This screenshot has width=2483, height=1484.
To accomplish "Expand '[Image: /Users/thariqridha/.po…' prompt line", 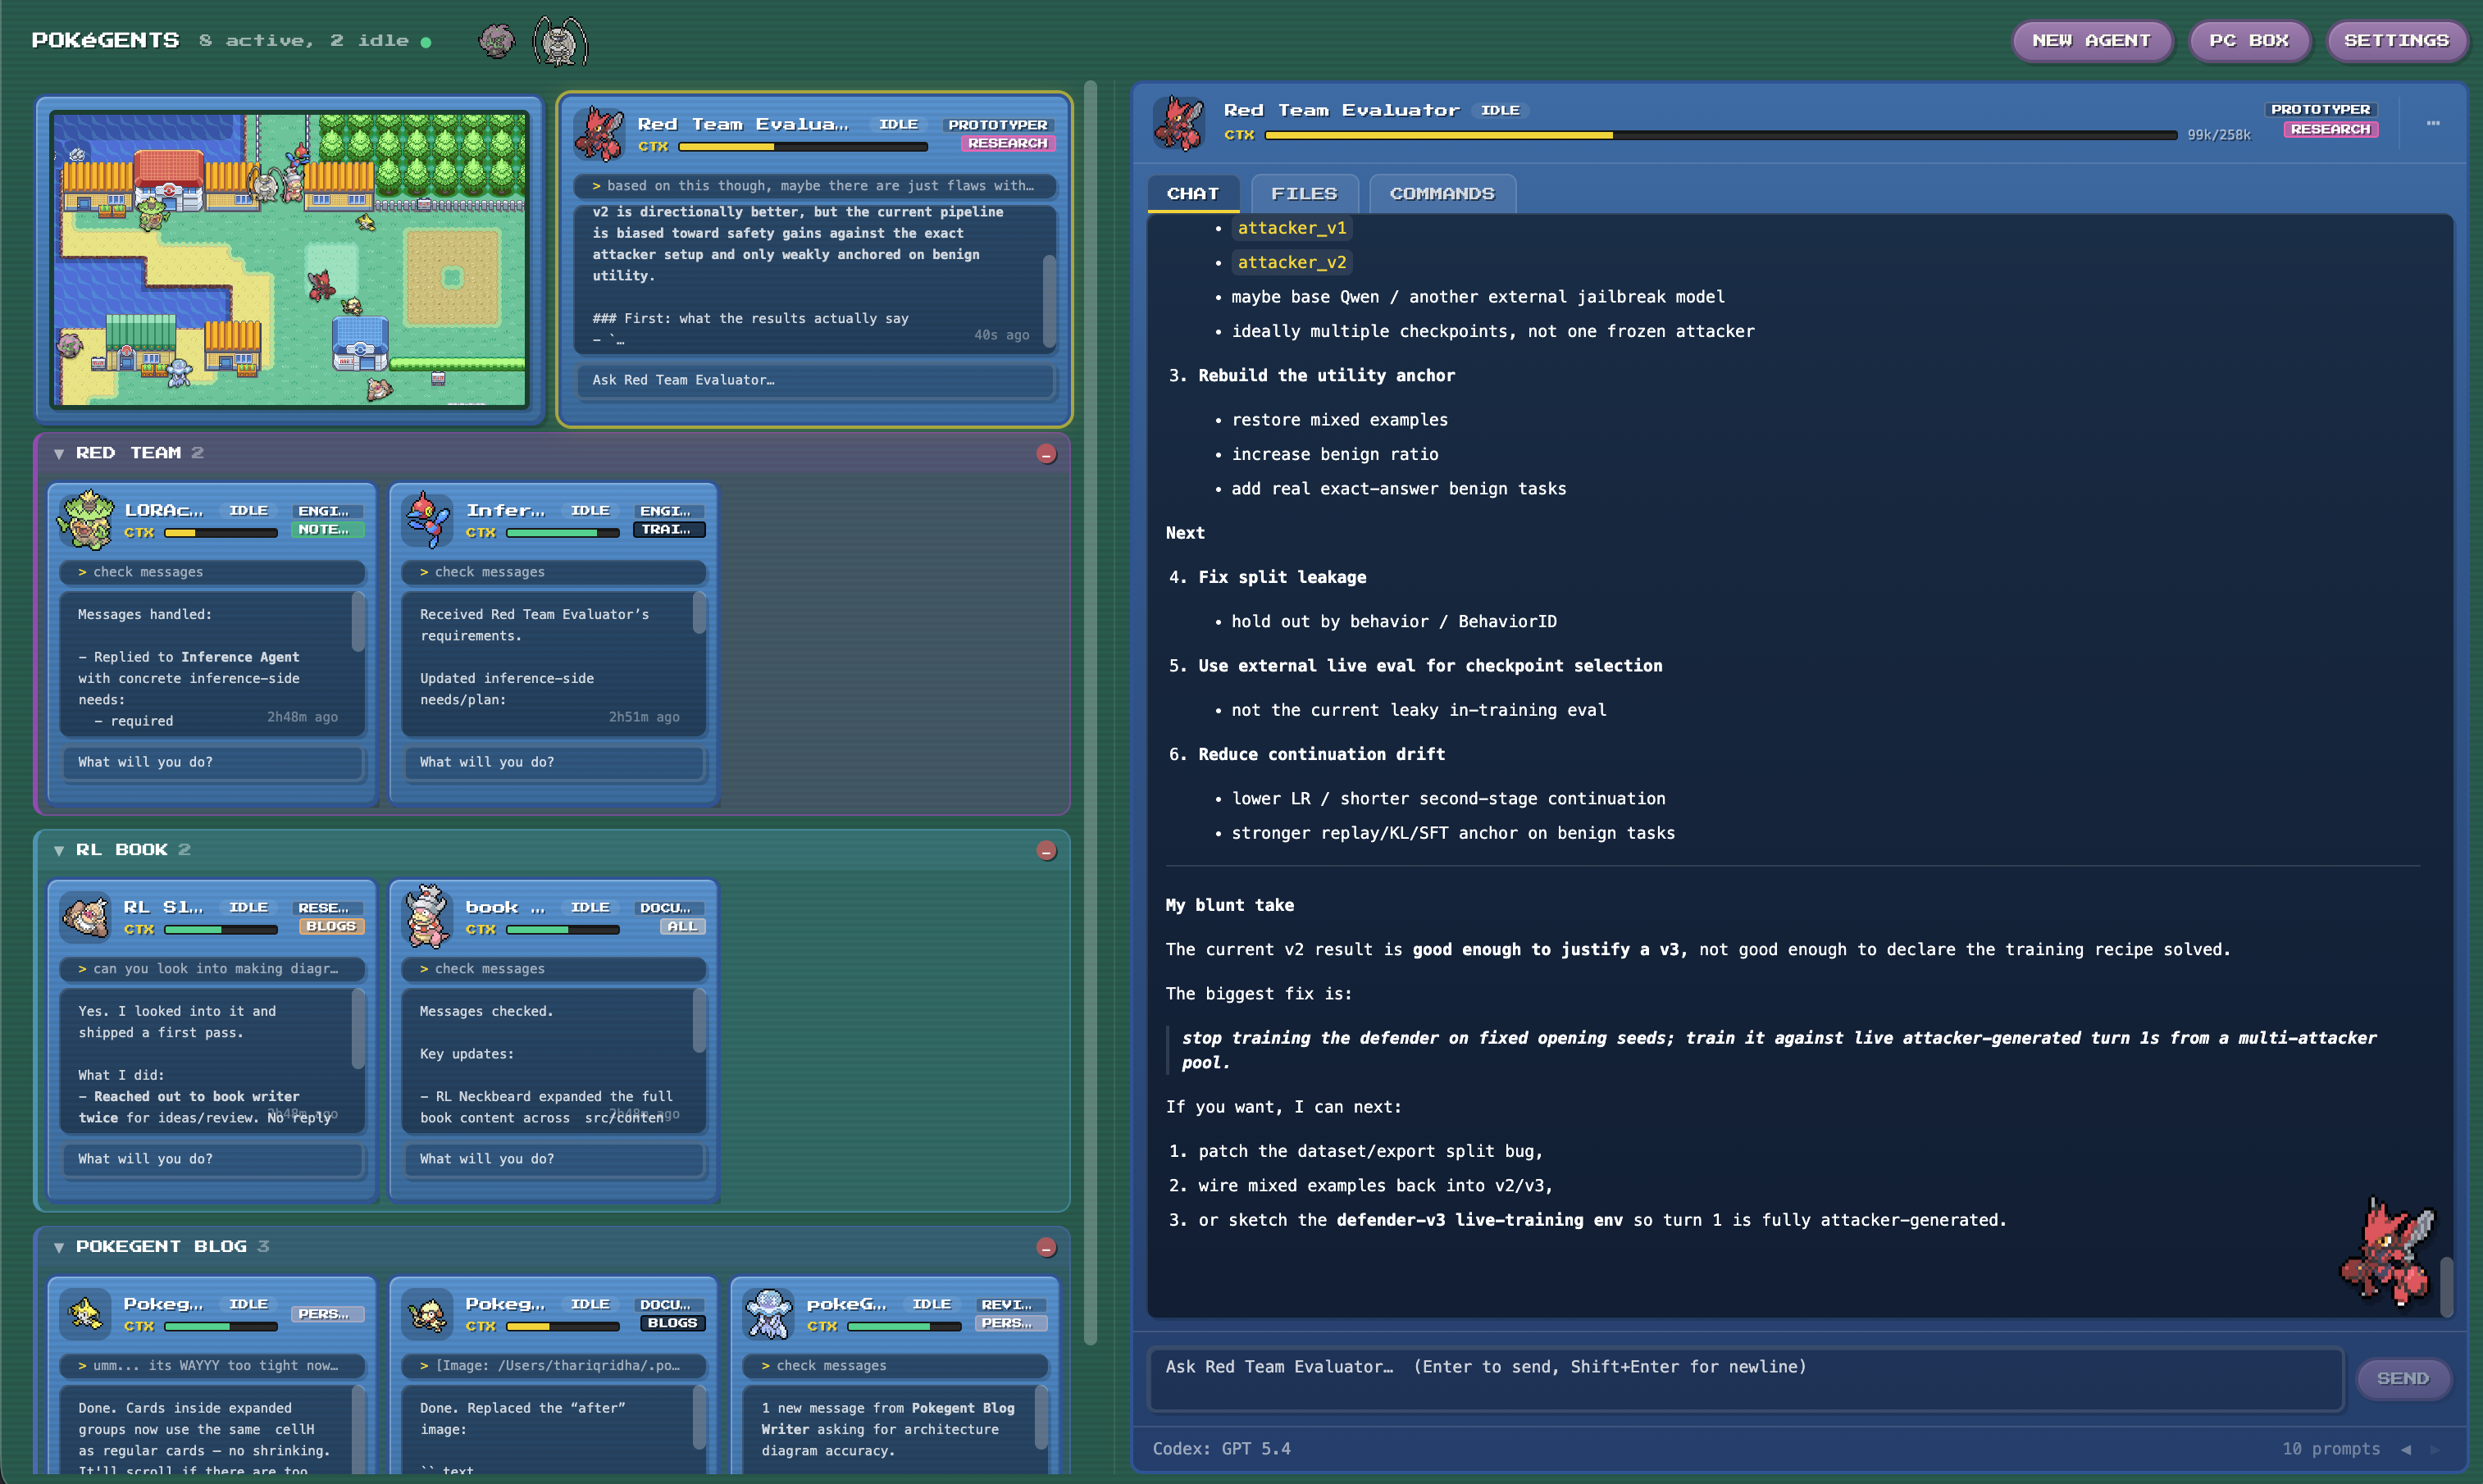I will click(554, 1366).
